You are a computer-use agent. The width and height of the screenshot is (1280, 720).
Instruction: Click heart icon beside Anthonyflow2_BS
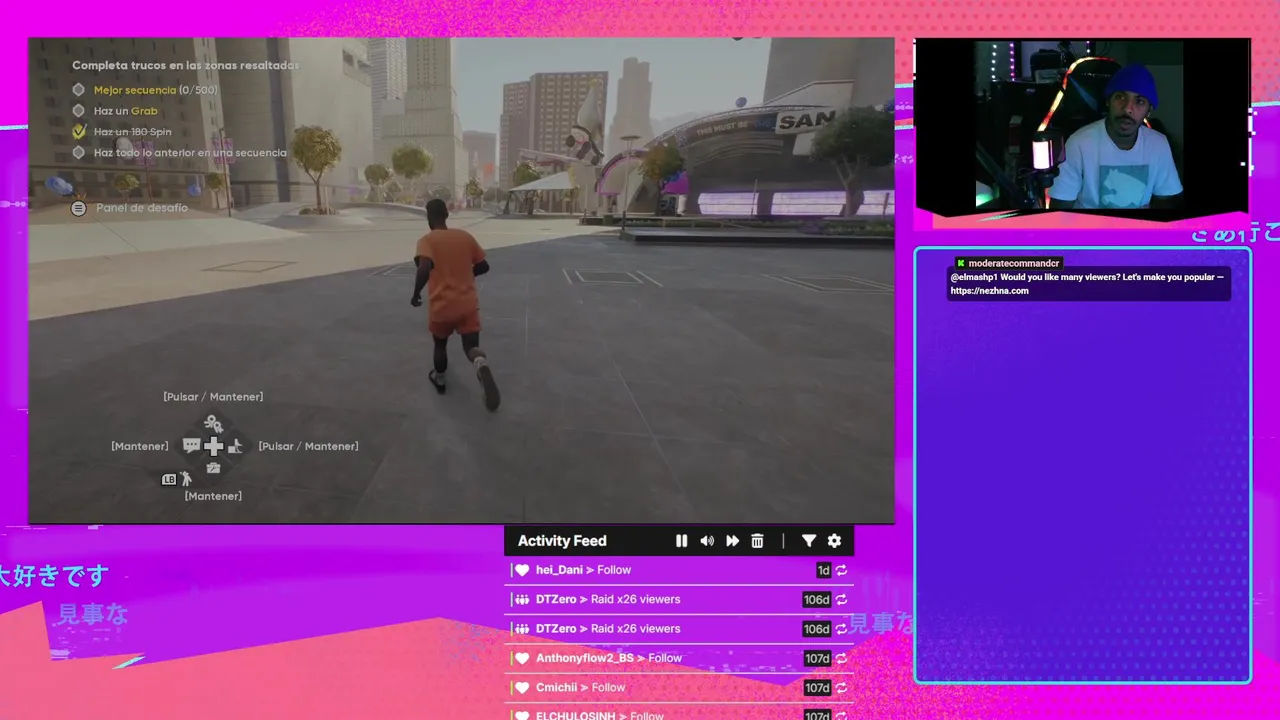click(521, 659)
